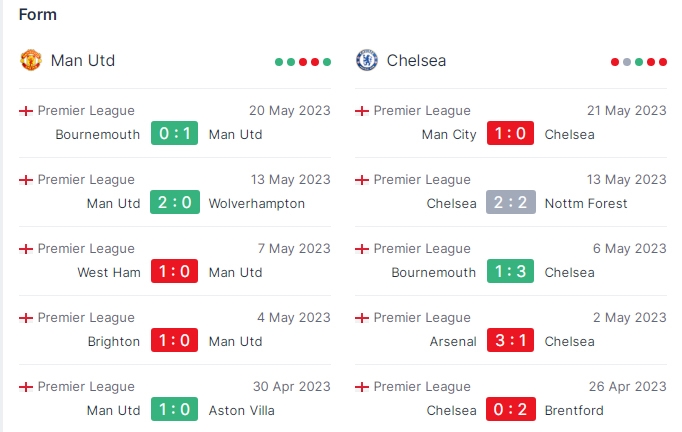Open the Man City 1:0 Chelsea score
Image resolution: width=682 pixels, height=432 pixels.
point(510,133)
